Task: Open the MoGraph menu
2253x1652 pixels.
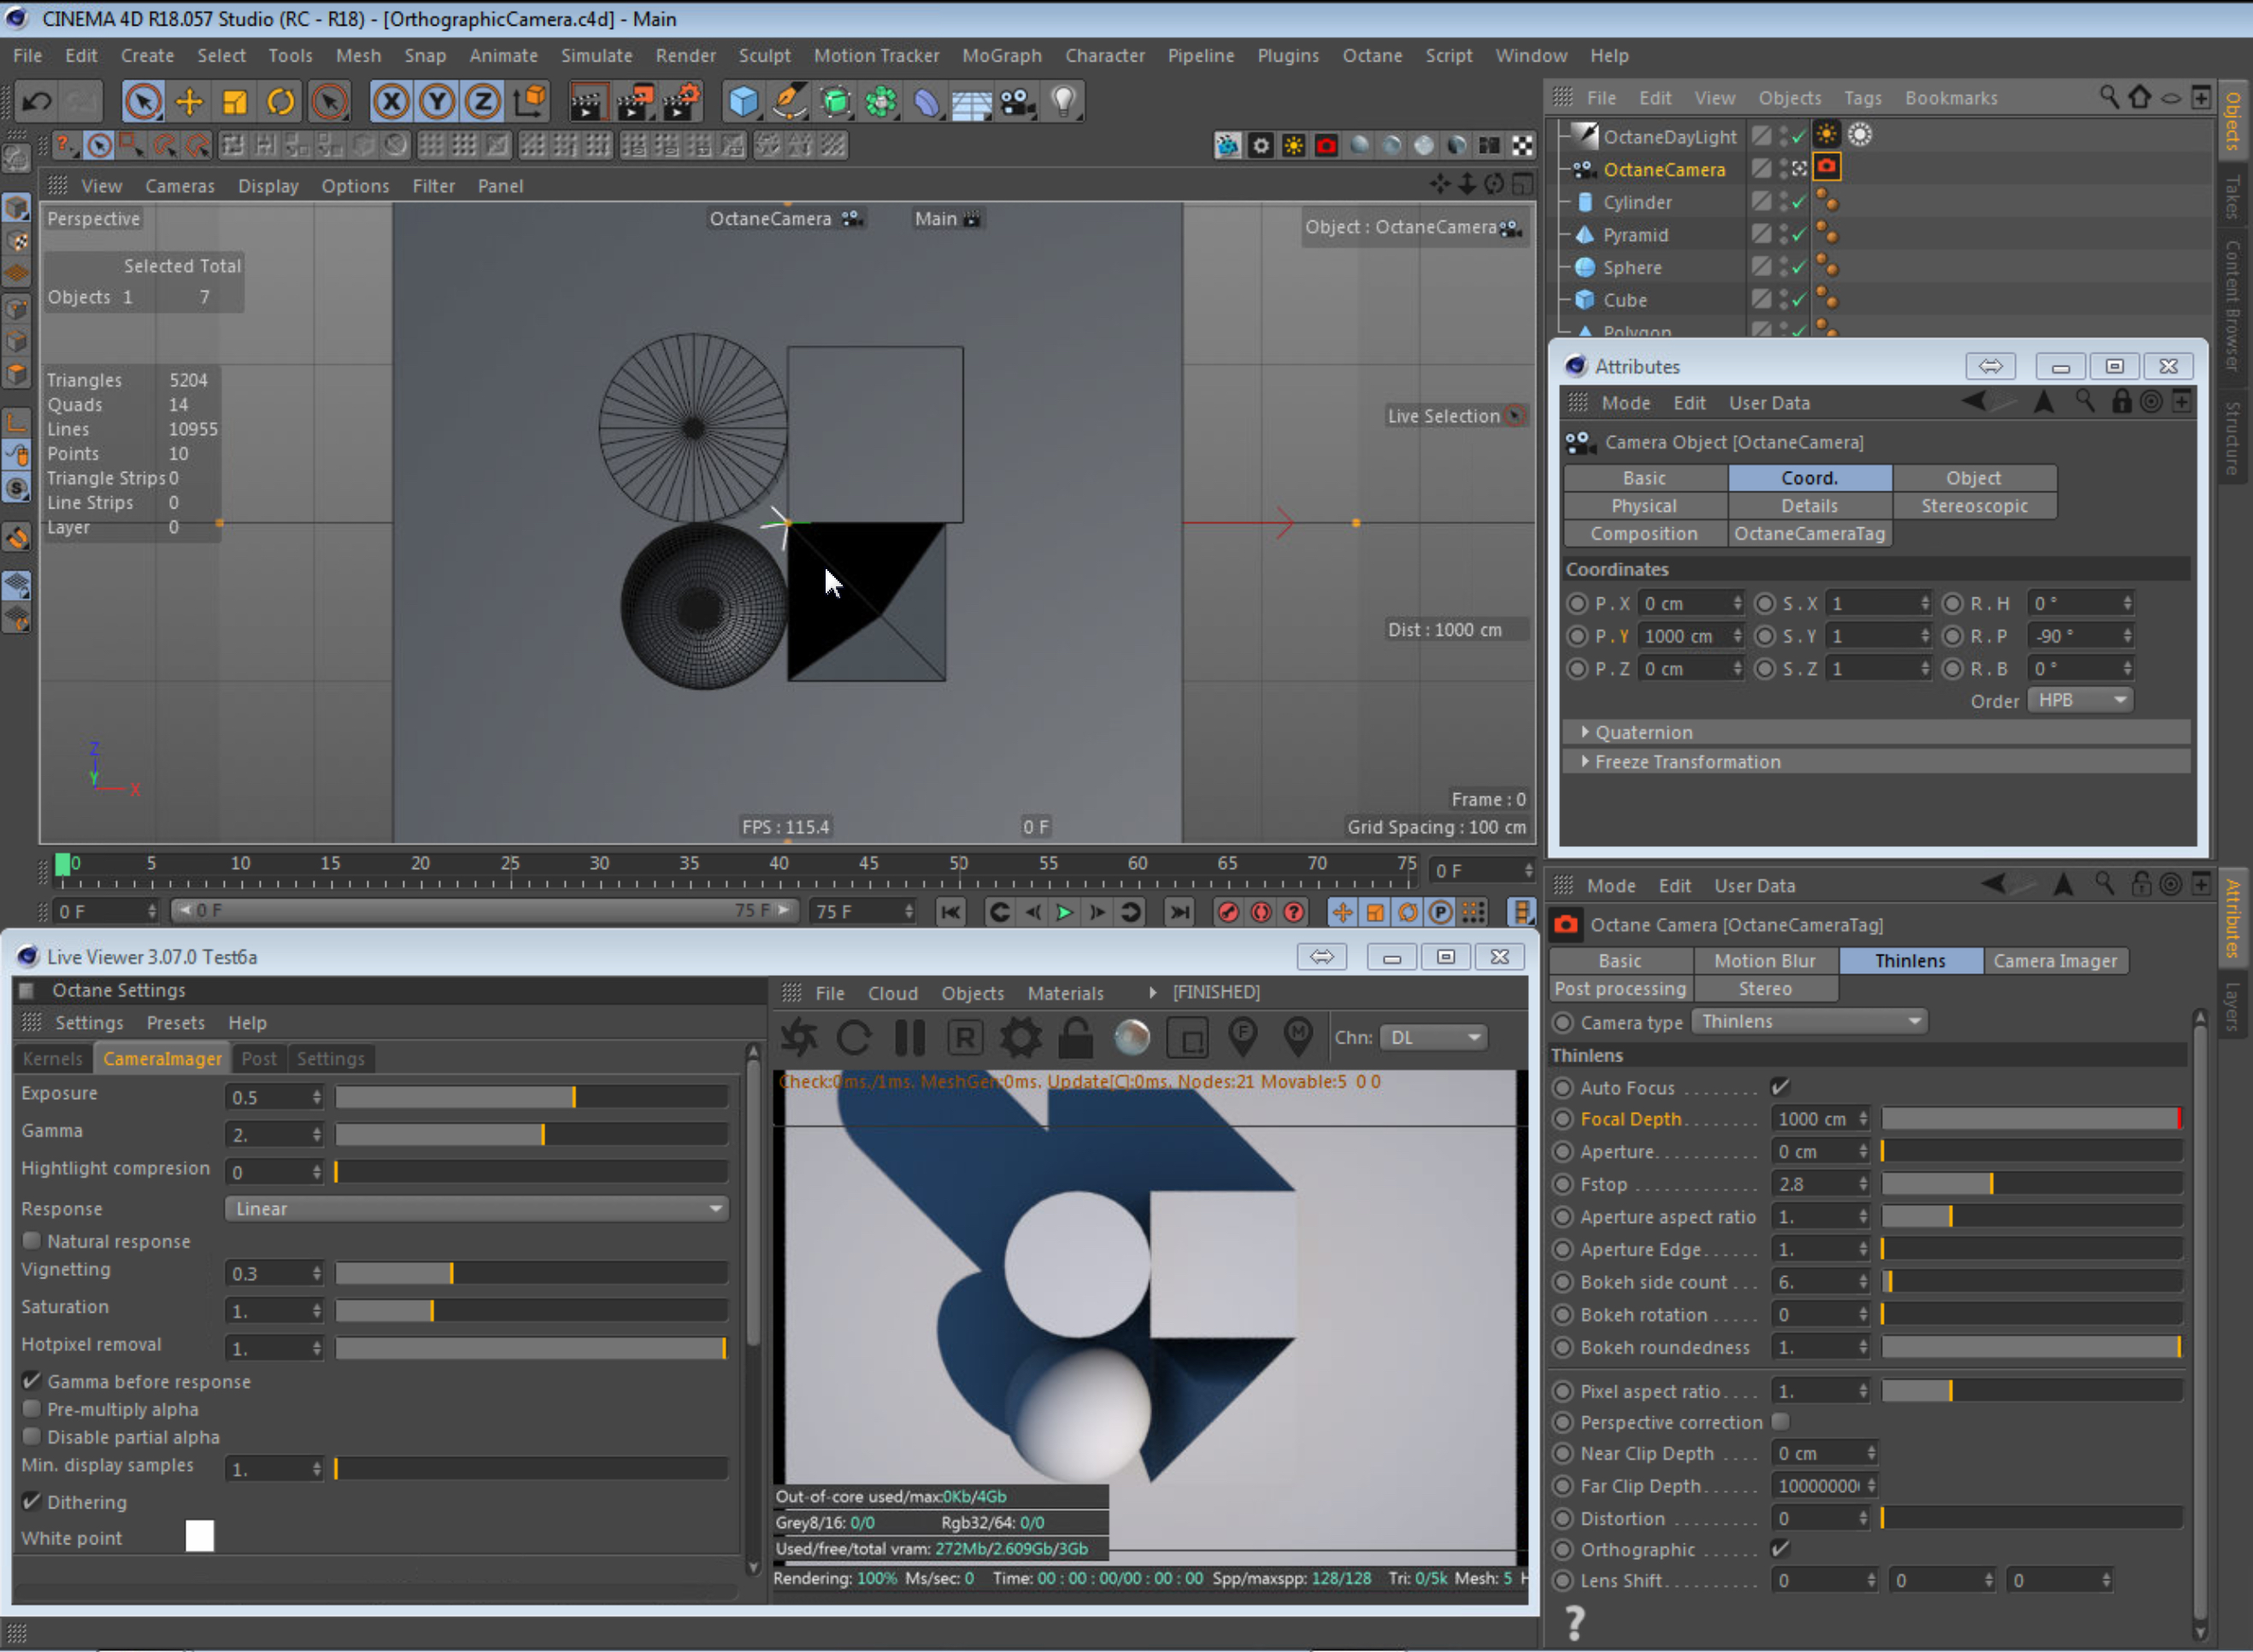Action: pyautogui.click(x=1001, y=56)
